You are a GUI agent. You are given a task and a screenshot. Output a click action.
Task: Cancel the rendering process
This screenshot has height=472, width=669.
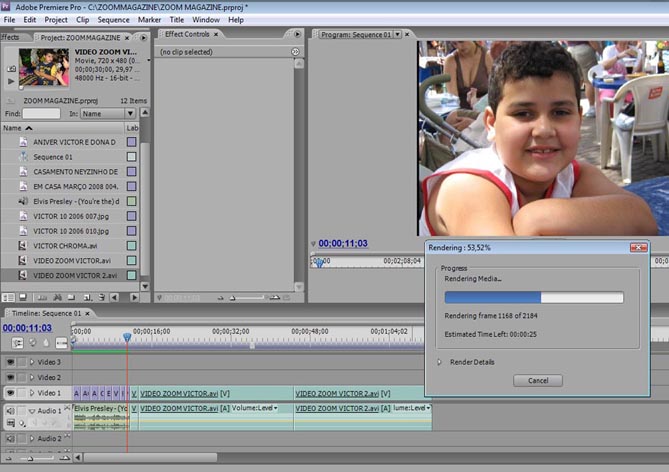(x=537, y=381)
